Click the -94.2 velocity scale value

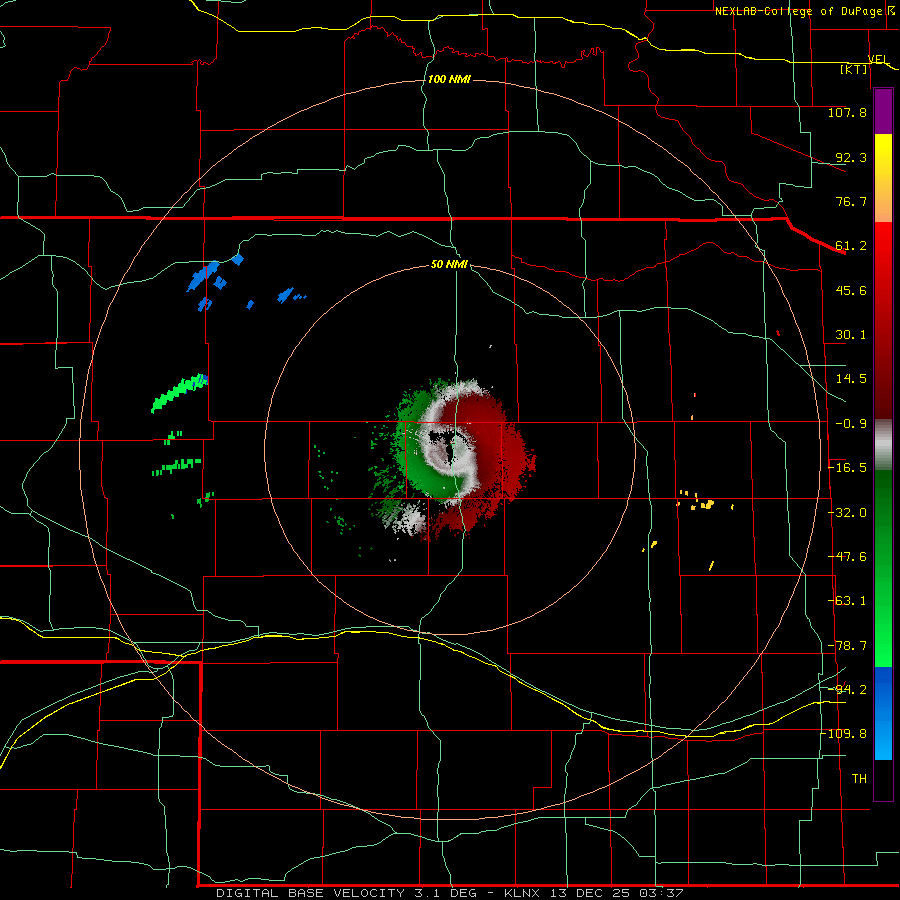[x=847, y=689]
